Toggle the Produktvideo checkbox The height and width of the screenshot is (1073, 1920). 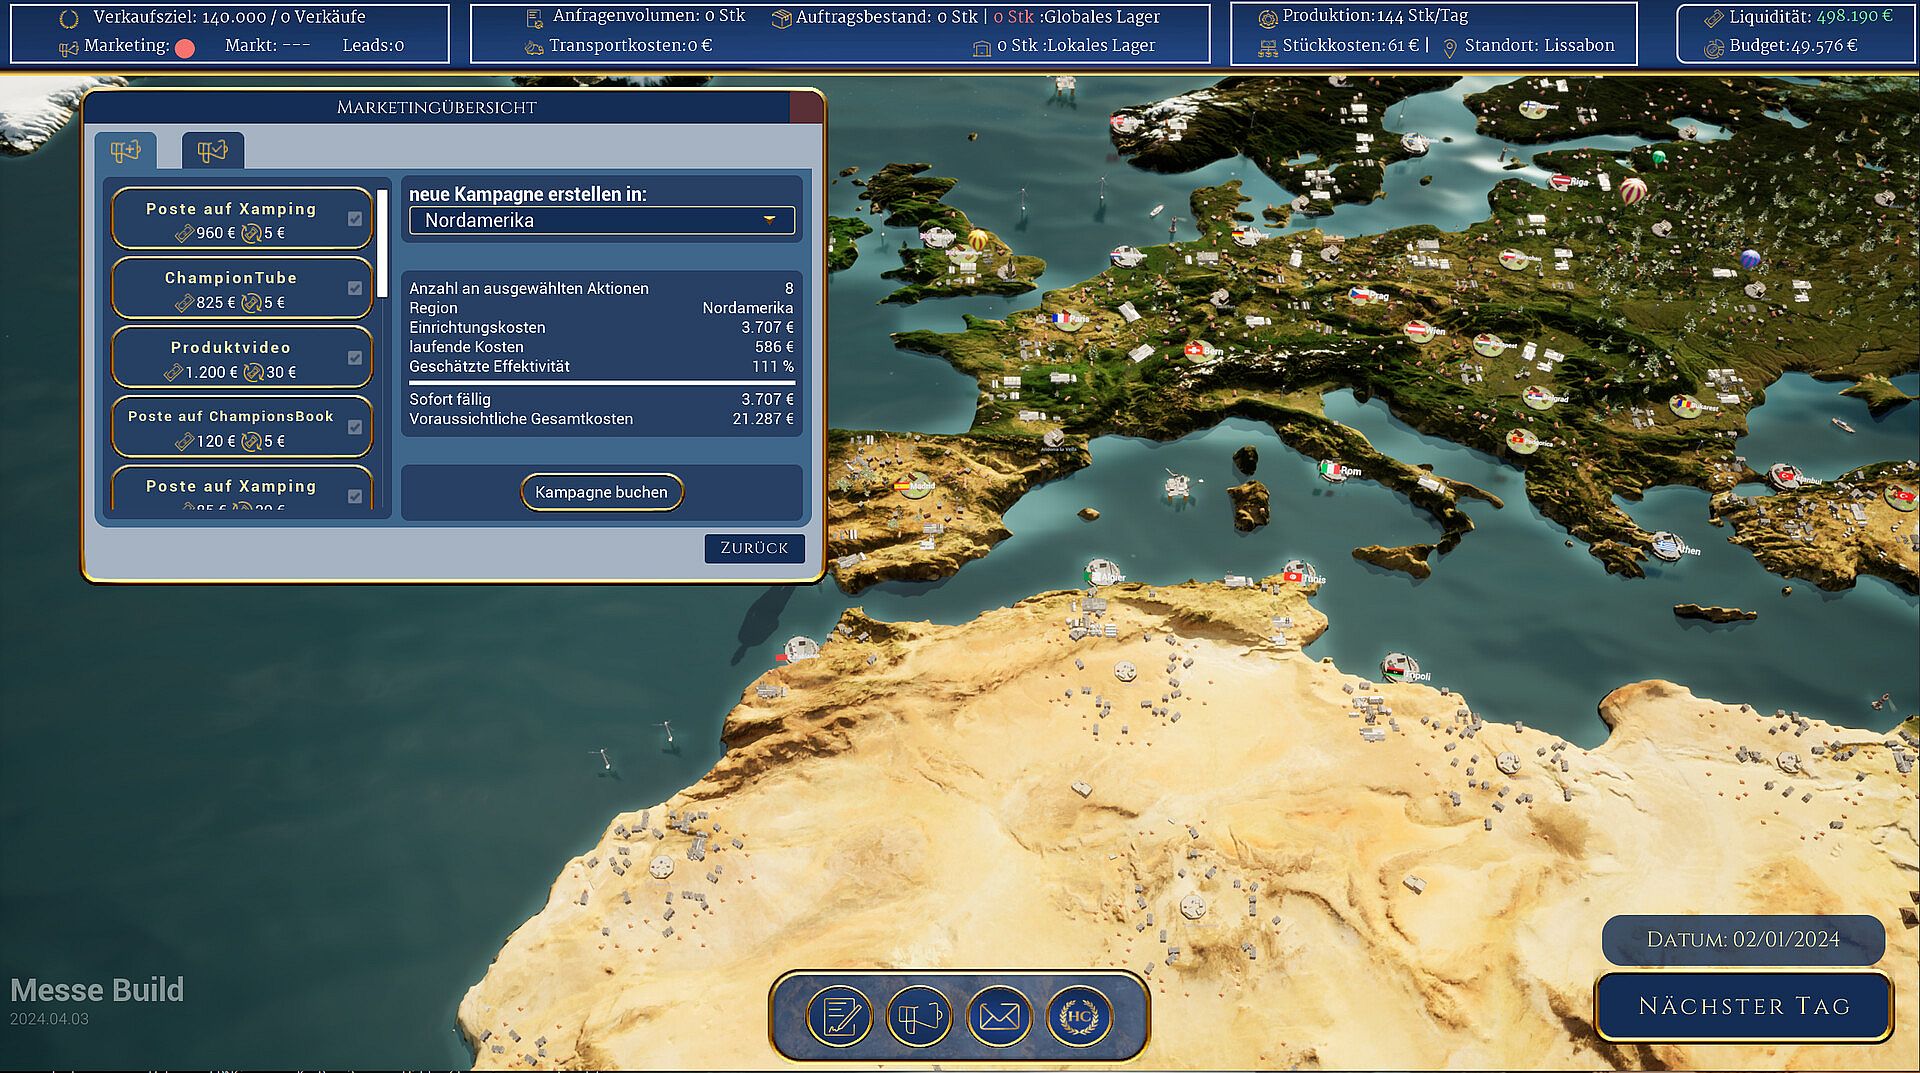tap(355, 357)
